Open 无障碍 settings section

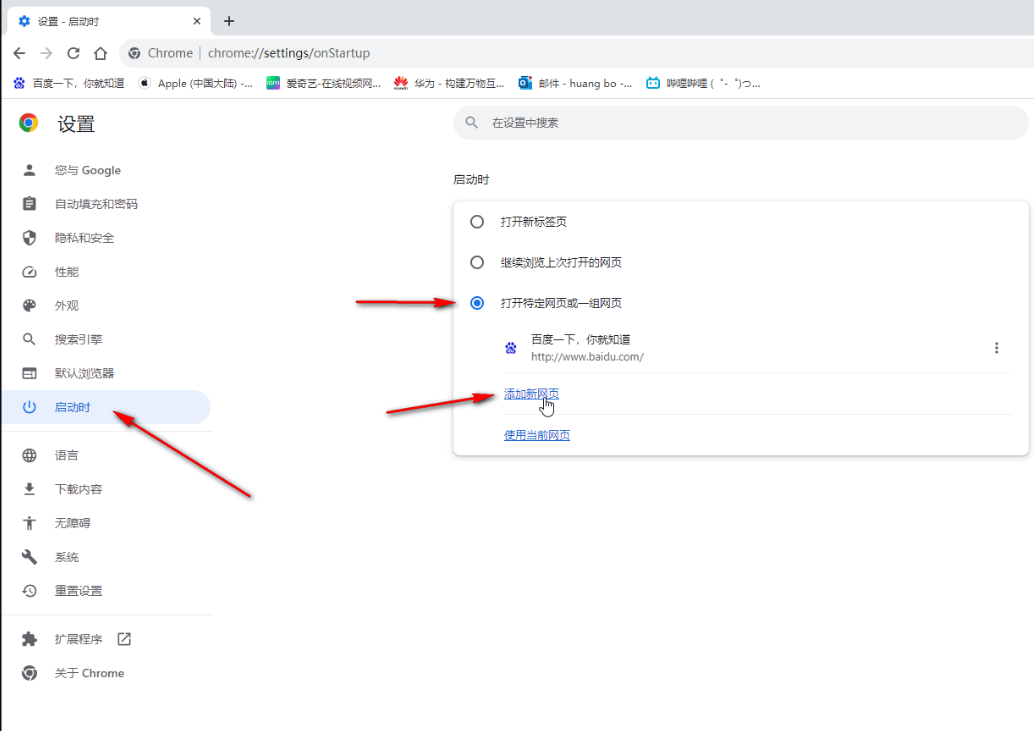point(106,523)
